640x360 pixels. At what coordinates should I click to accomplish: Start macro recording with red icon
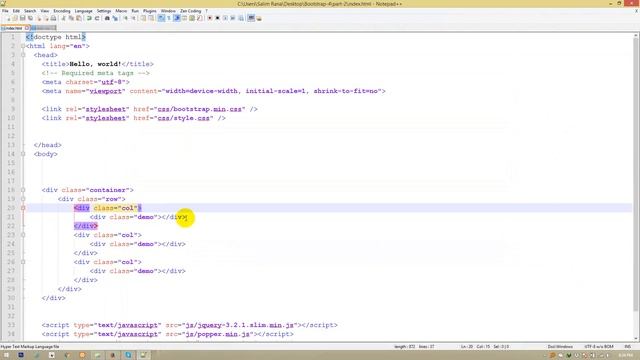coord(209,18)
